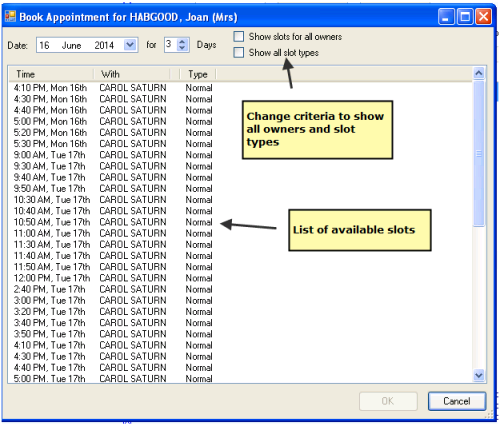Click the scrollbar up arrow
Screen dimensions: 500x425
point(479,73)
